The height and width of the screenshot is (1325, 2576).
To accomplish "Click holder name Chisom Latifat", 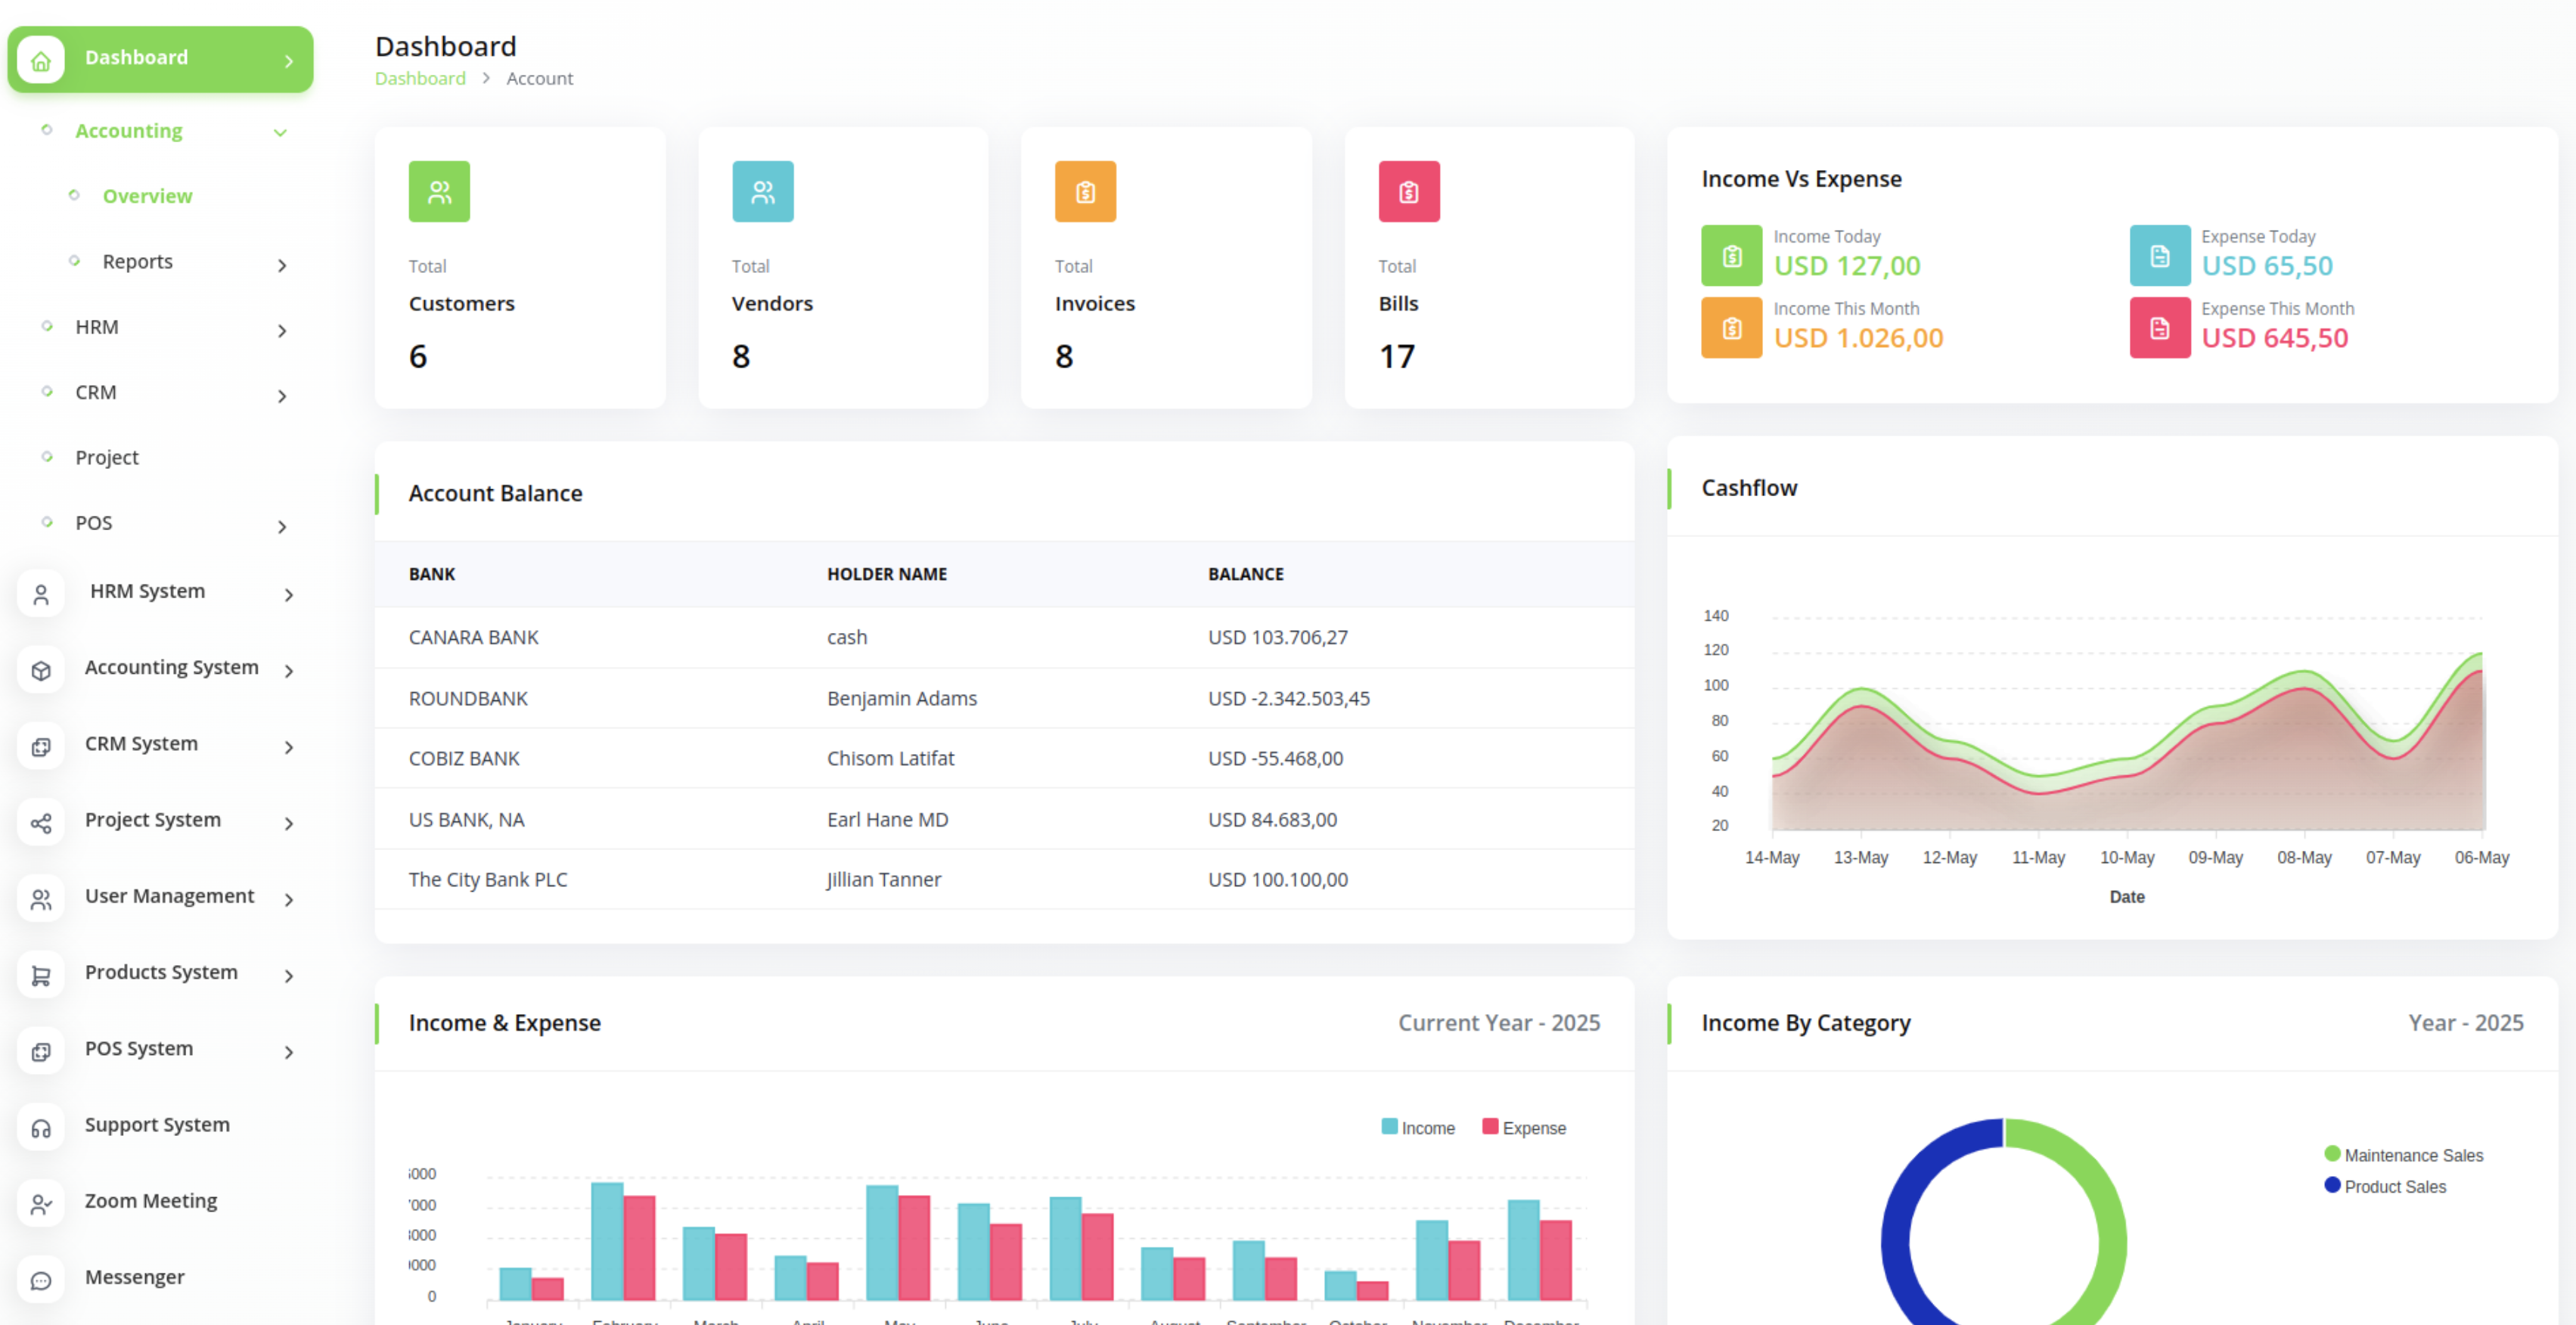I will [x=890, y=758].
